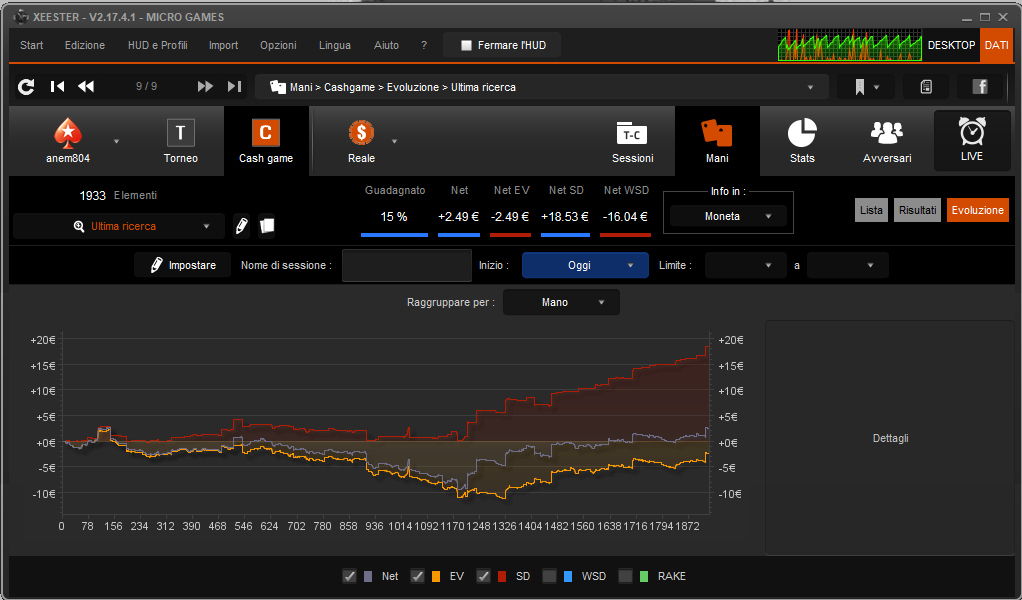The height and width of the screenshot is (600, 1022).
Task: Click the pencil edit icon beside Ultima ricerca
Action: pos(241,226)
